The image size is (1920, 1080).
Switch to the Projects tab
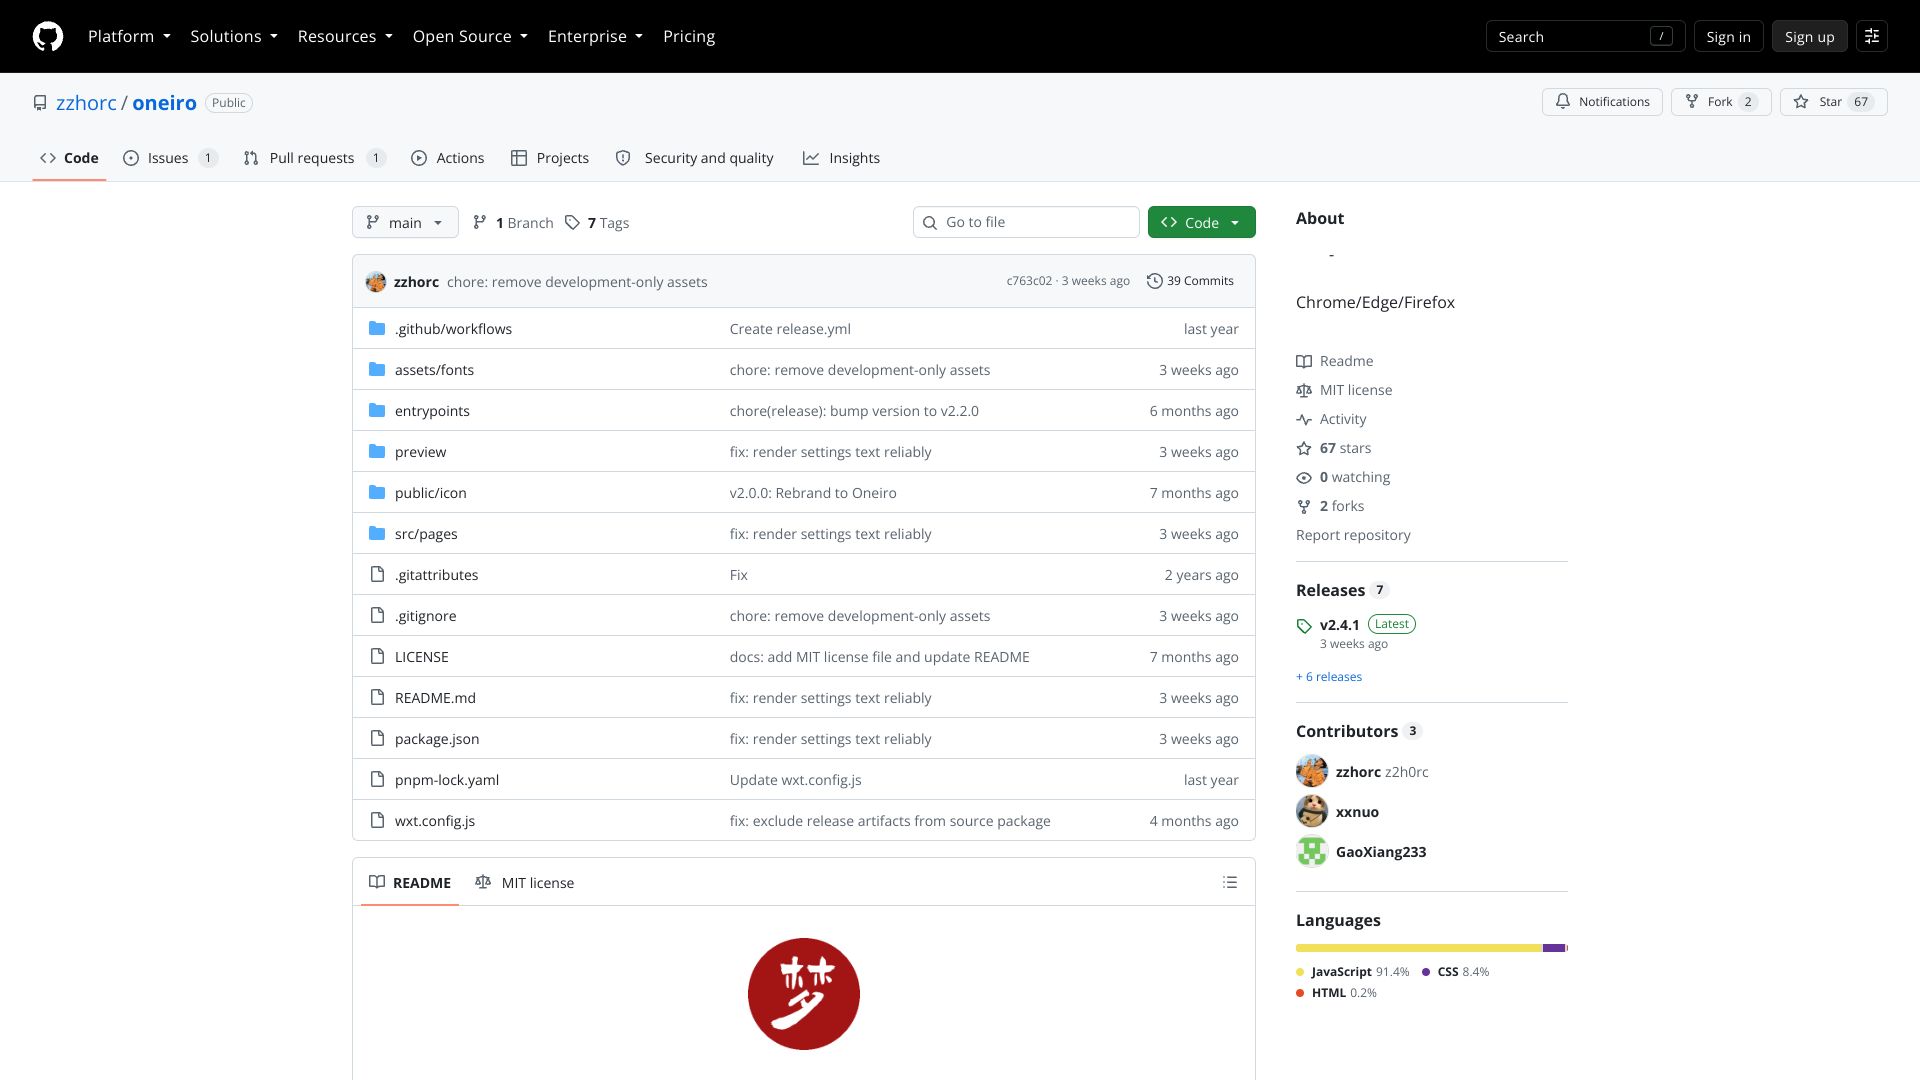pos(549,158)
